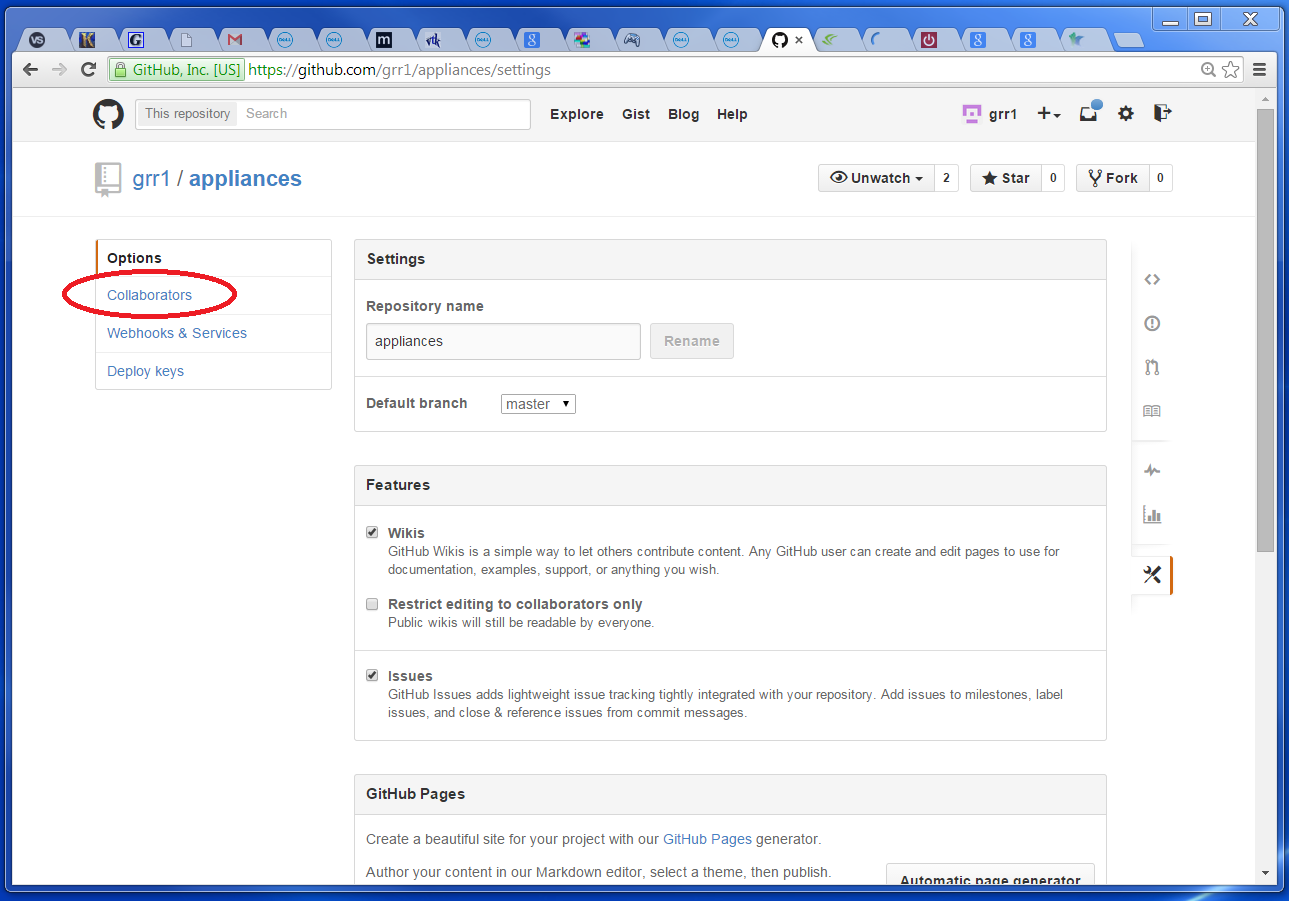The image size is (1289, 901).
Task: Switch to the gamepad icon browser tab
Action: tap(631, 40)
